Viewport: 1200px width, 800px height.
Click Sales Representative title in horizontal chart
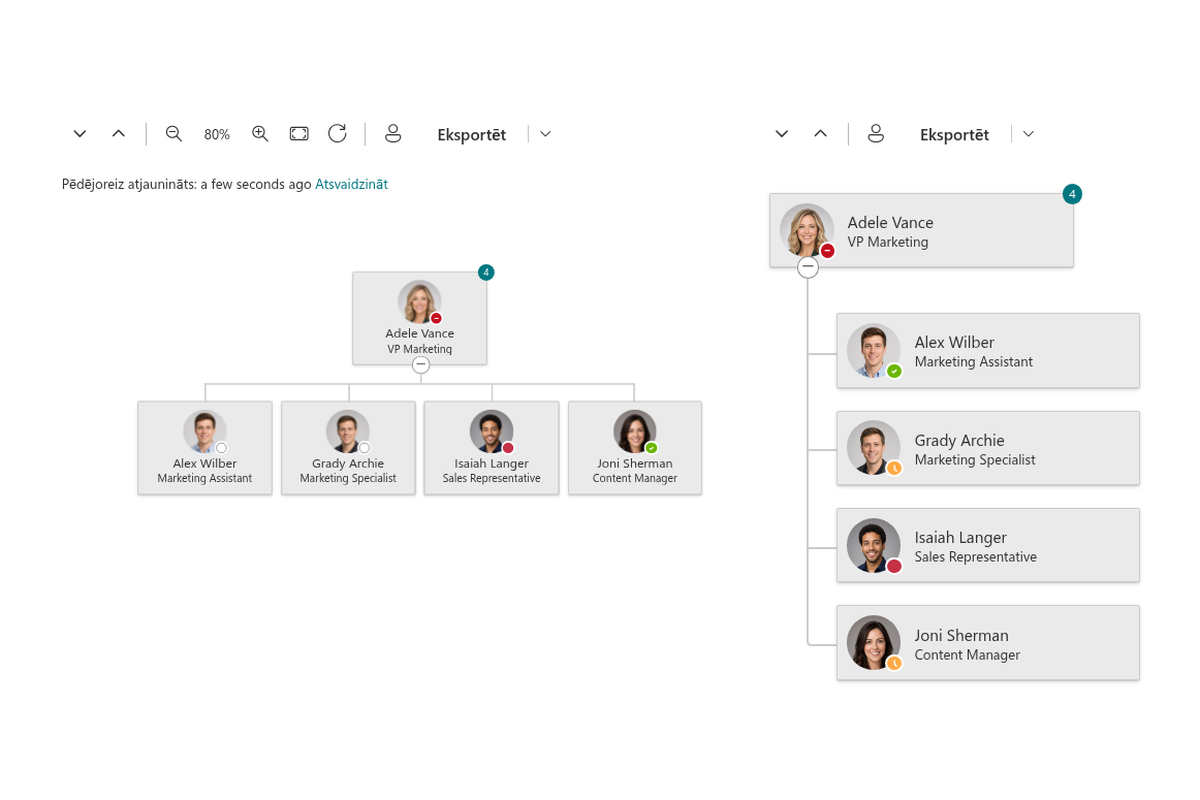(x=492, y=478)
